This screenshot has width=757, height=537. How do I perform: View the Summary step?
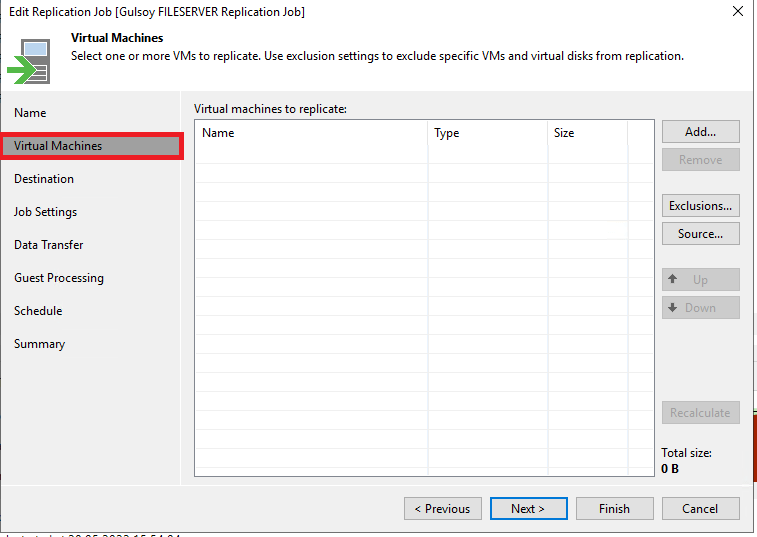pyautogui.click(x=39, y=344)
